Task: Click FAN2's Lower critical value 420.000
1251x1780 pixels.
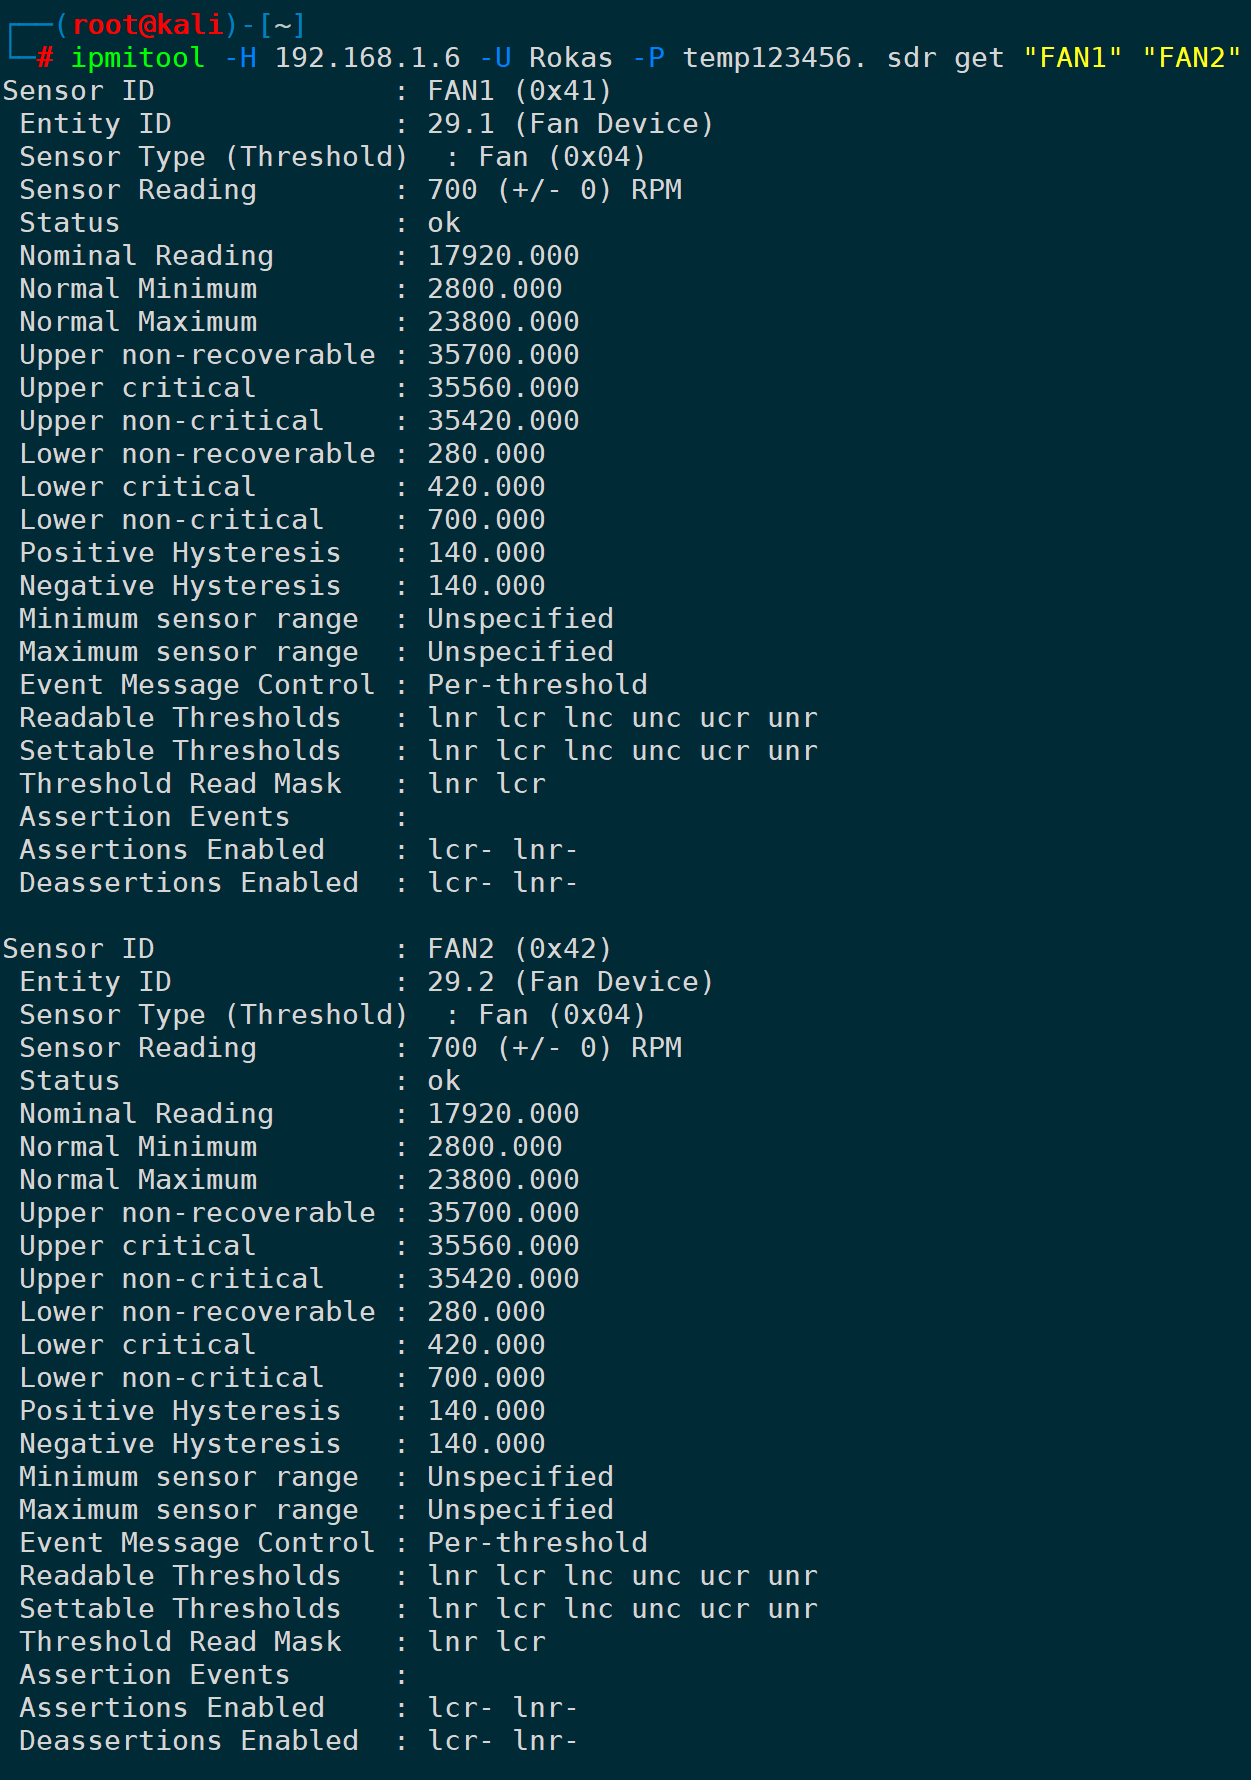Action: (x=486, y=1345)
